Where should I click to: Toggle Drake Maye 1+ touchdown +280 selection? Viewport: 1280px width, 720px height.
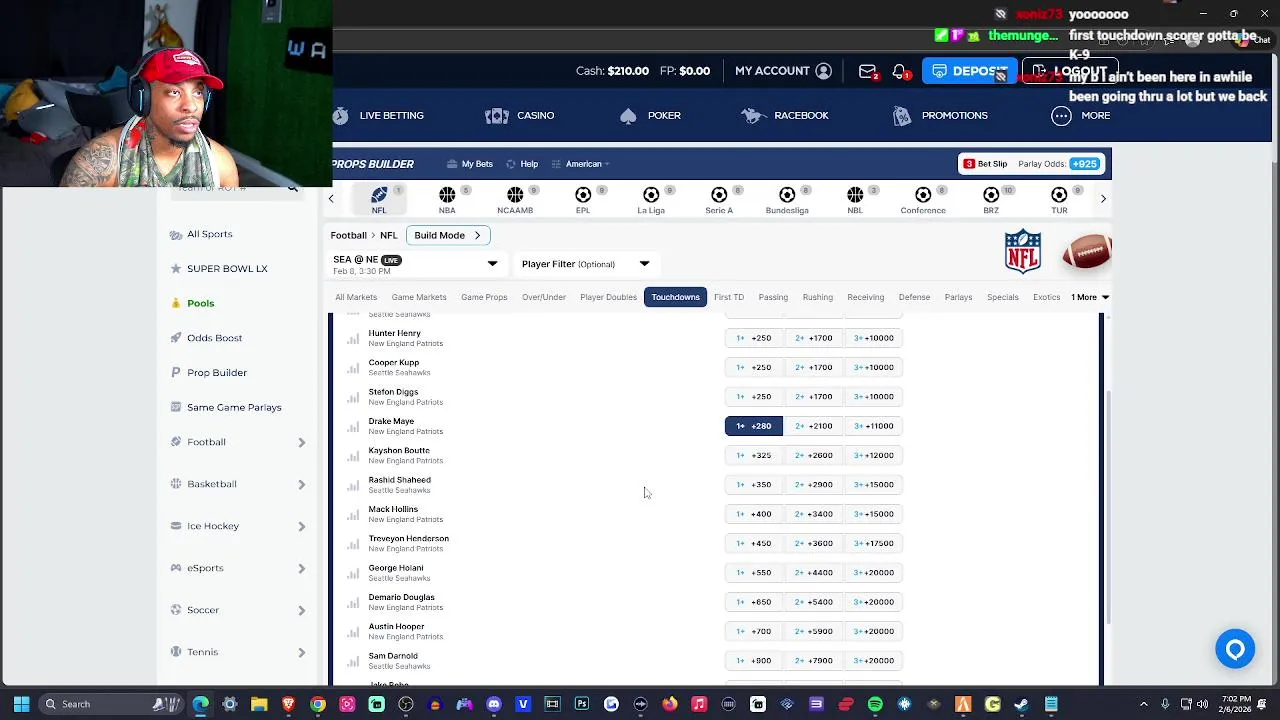click(754, 426)
